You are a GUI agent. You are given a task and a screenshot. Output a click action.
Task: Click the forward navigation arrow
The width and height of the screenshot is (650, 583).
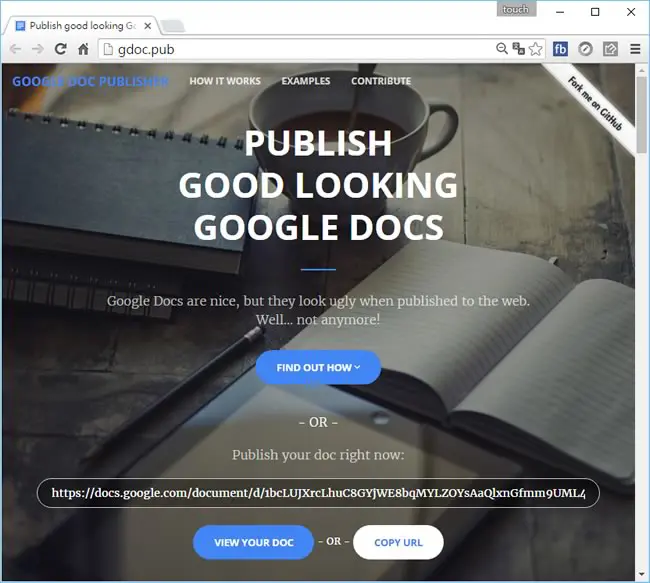(38, 49)
